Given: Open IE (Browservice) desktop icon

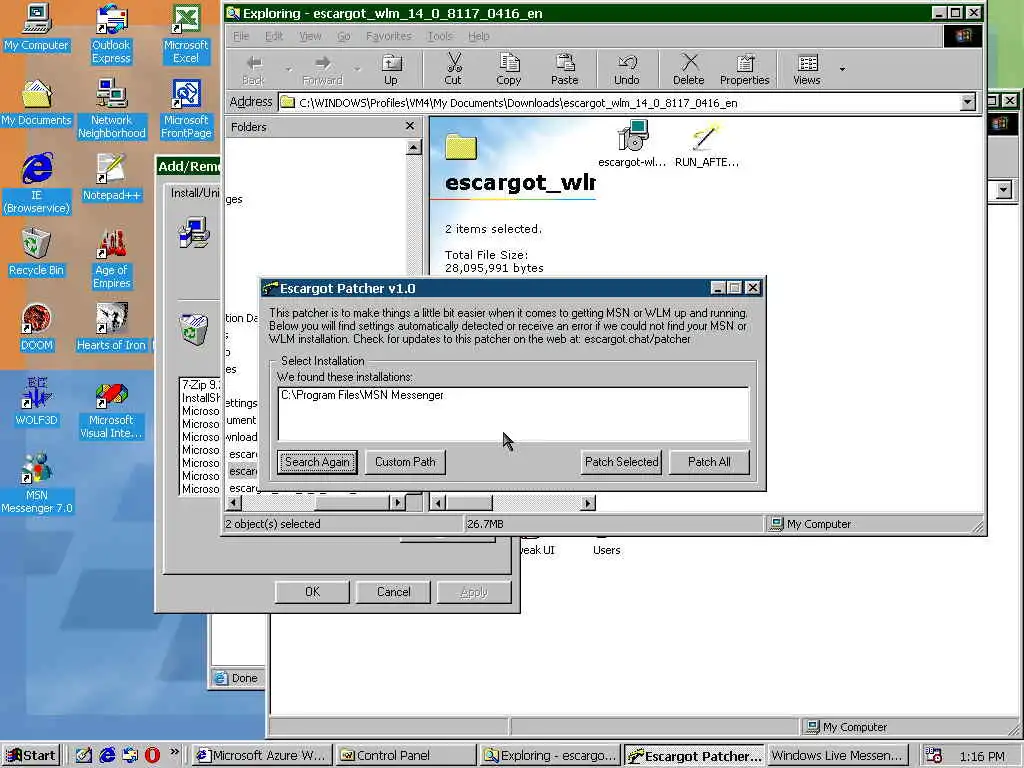Looking at the screenshot, I should click(x=37, y=184).
